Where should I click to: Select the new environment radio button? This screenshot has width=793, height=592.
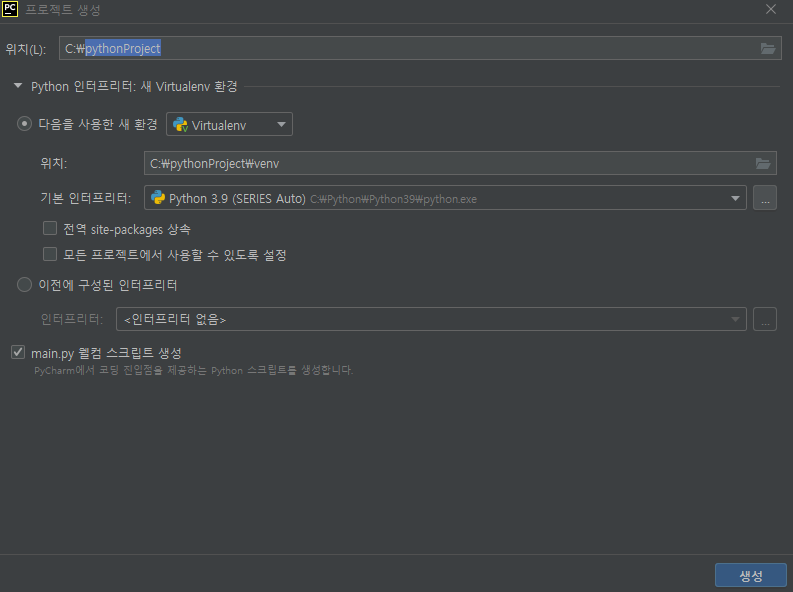pyautogui.click(x=24, y=124)
